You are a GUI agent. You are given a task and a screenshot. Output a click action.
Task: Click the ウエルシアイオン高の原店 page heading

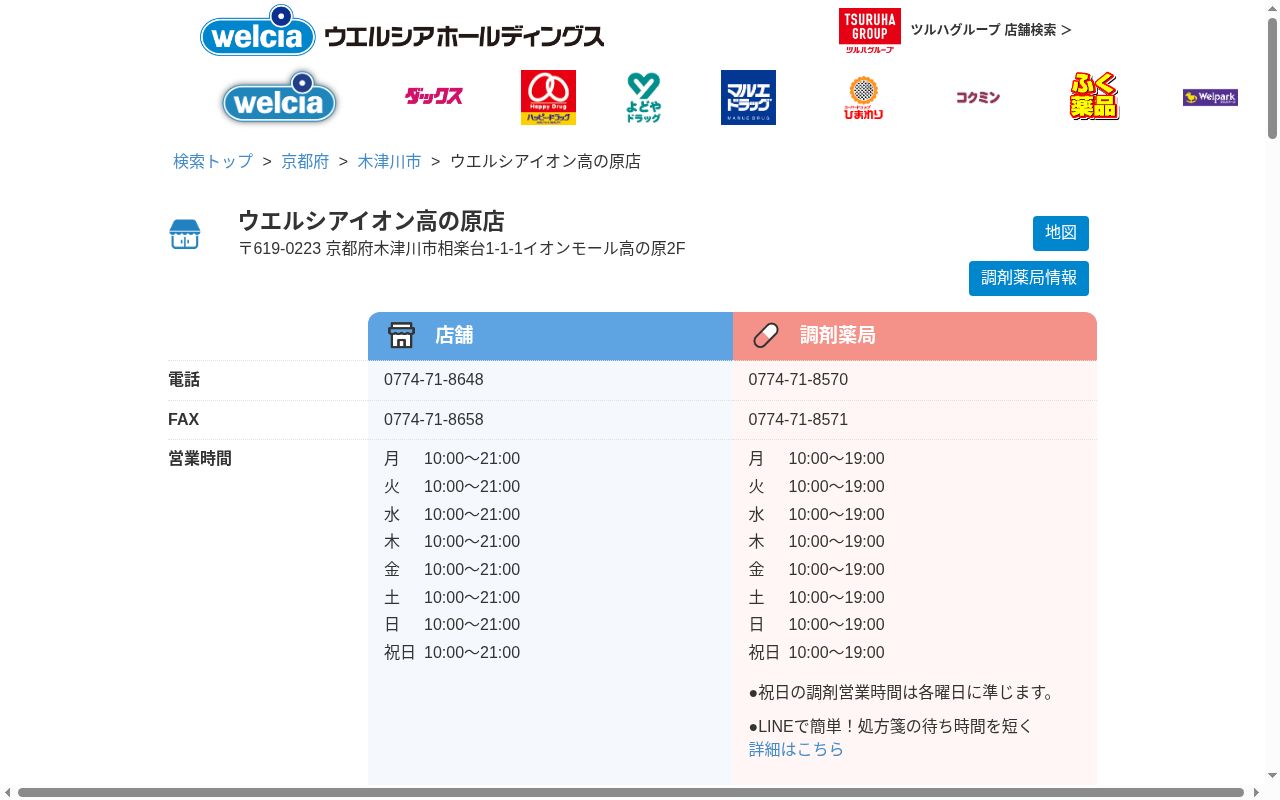(371, 221)
